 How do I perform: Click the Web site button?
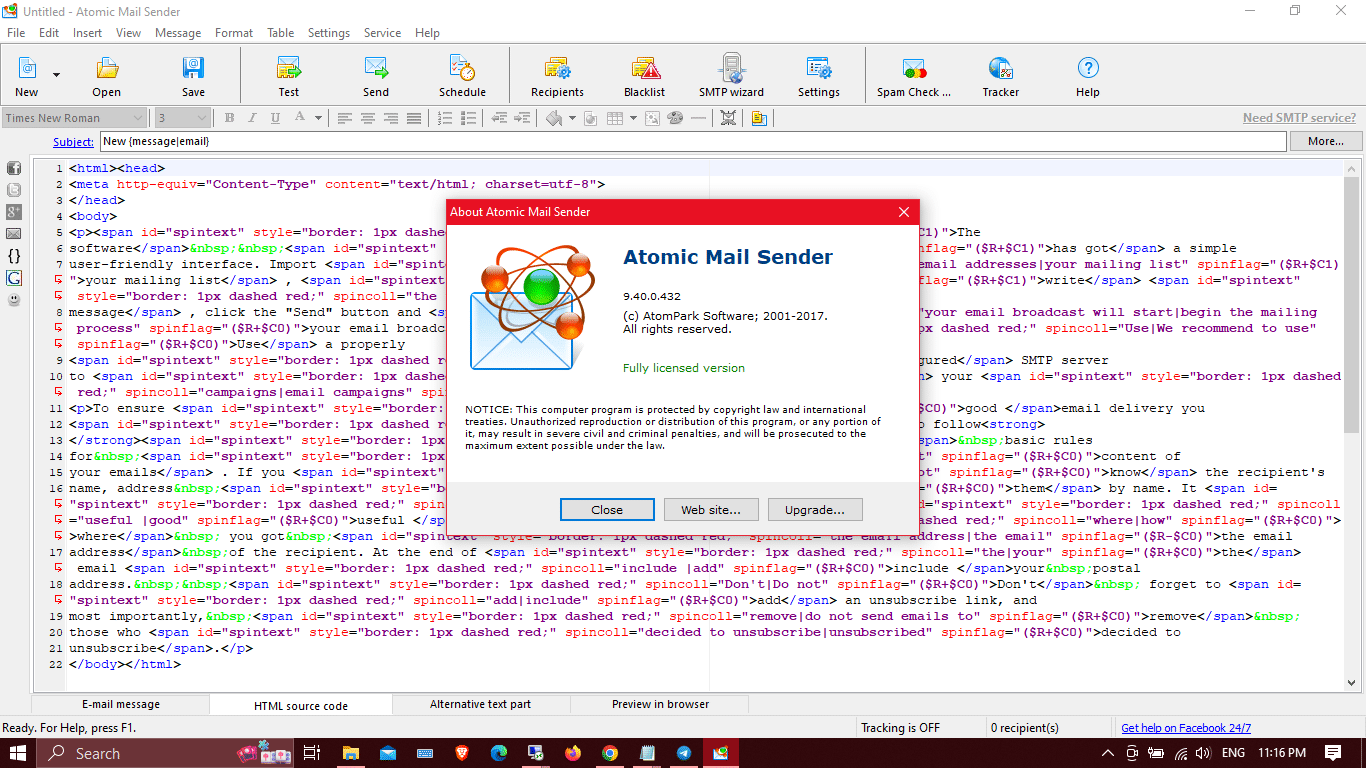pyautogui.click(x=711, y=510)
